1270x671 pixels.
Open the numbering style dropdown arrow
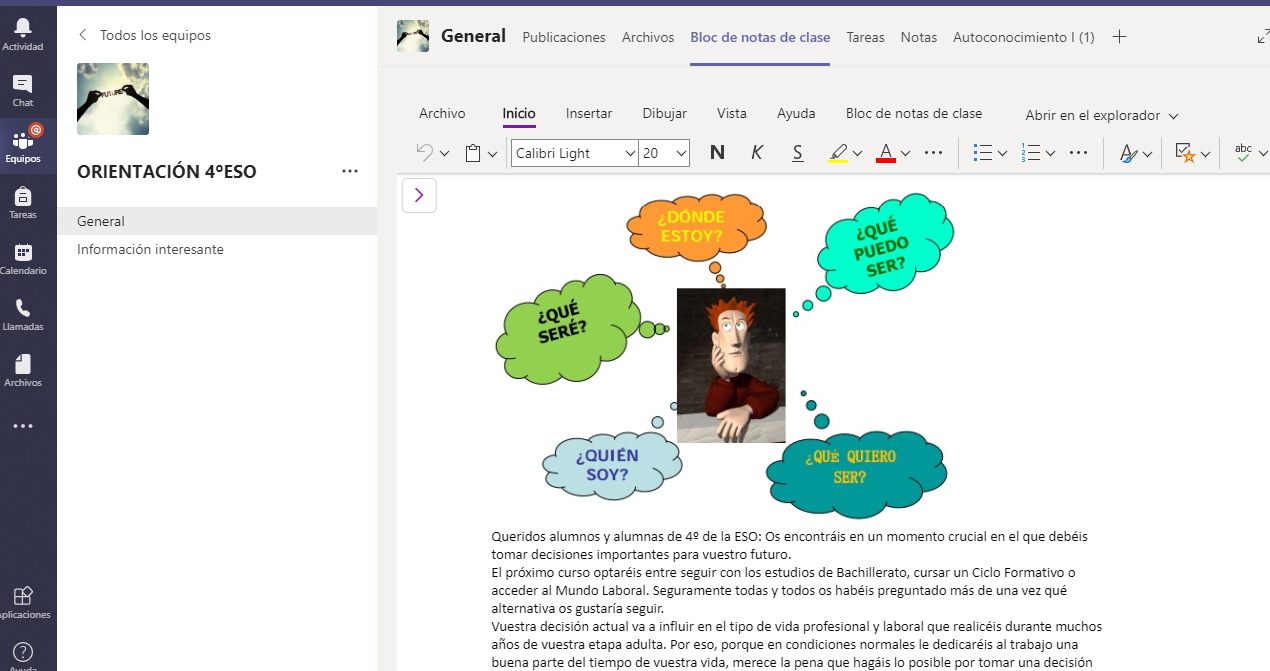pos(1050,154)
